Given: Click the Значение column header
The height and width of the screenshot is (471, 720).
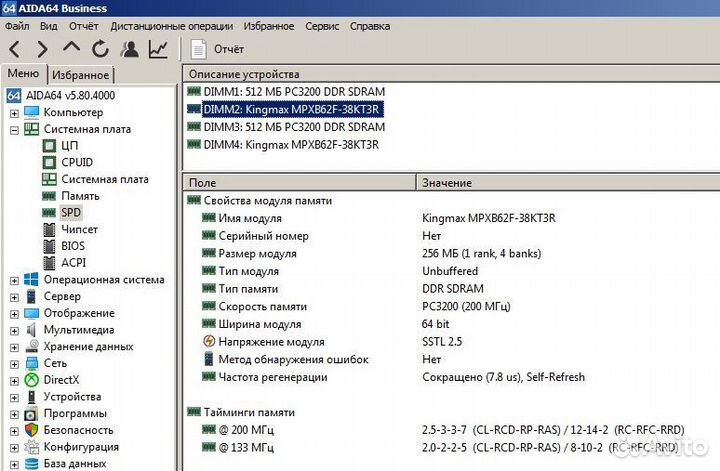Looking at the screenshot, I should click(x=568, y=183).
